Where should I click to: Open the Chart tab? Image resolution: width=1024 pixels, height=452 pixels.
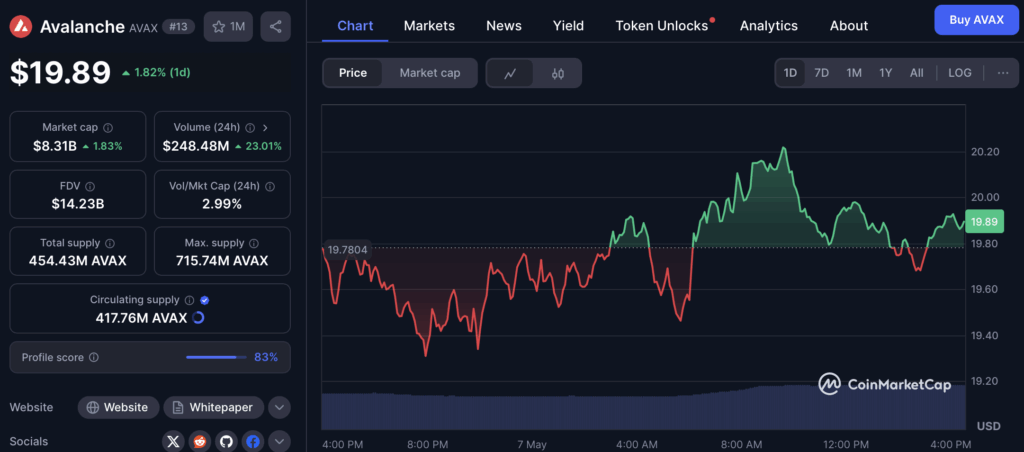(x=355, y=26)
